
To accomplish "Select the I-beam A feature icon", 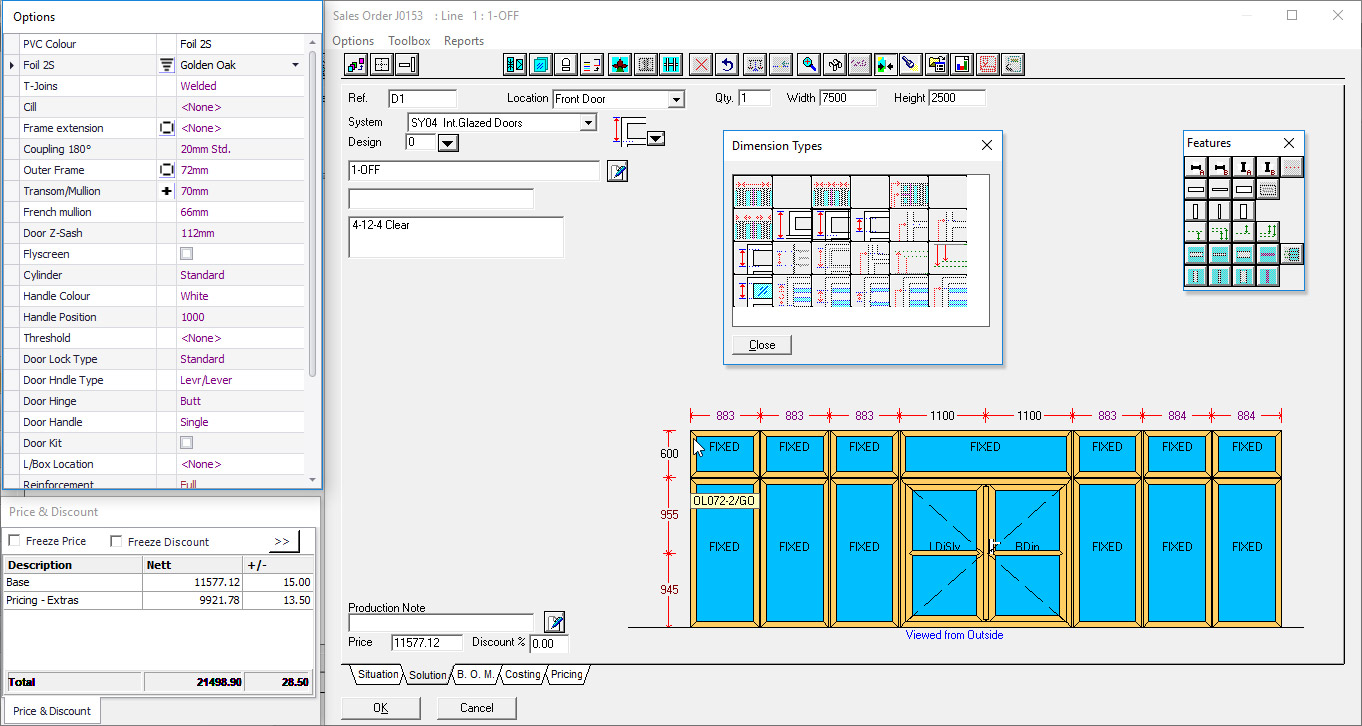I will (x=1243, y=168).
